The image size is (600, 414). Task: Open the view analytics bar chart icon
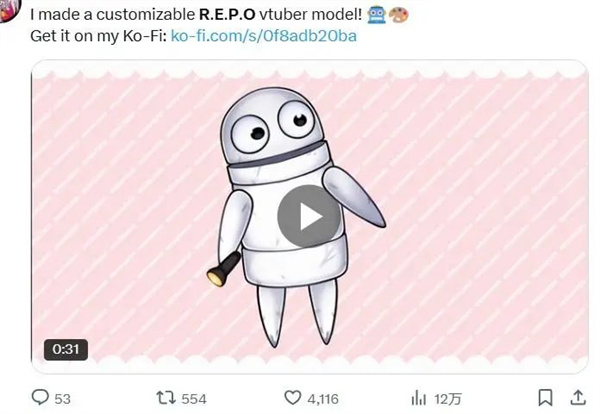418,399
